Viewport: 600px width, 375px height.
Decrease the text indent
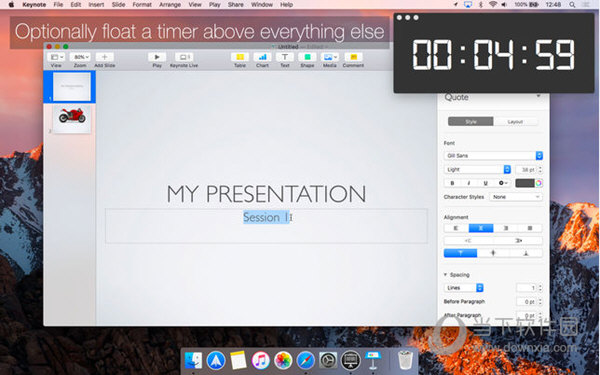click(468, 241)
